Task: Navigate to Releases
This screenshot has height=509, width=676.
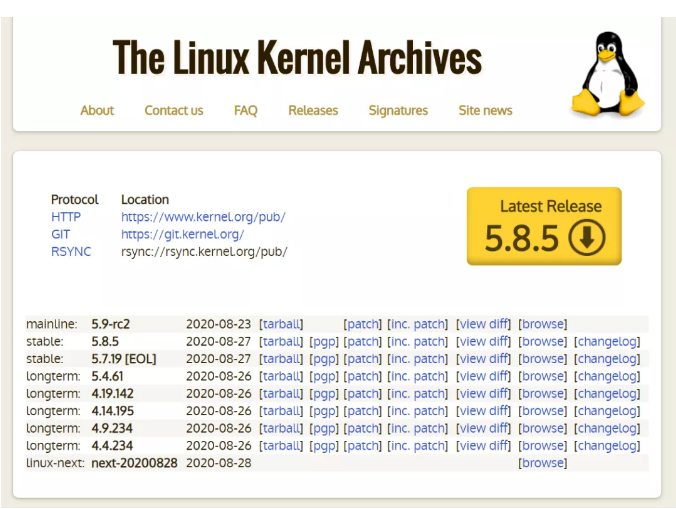Action: (x=313, y=110)
